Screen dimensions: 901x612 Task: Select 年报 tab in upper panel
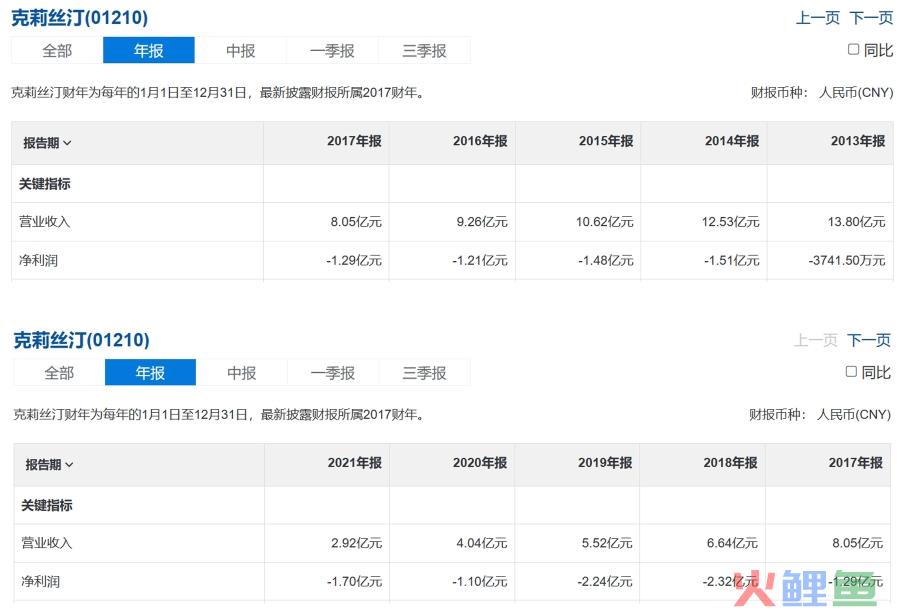click(x=149, y=51)
